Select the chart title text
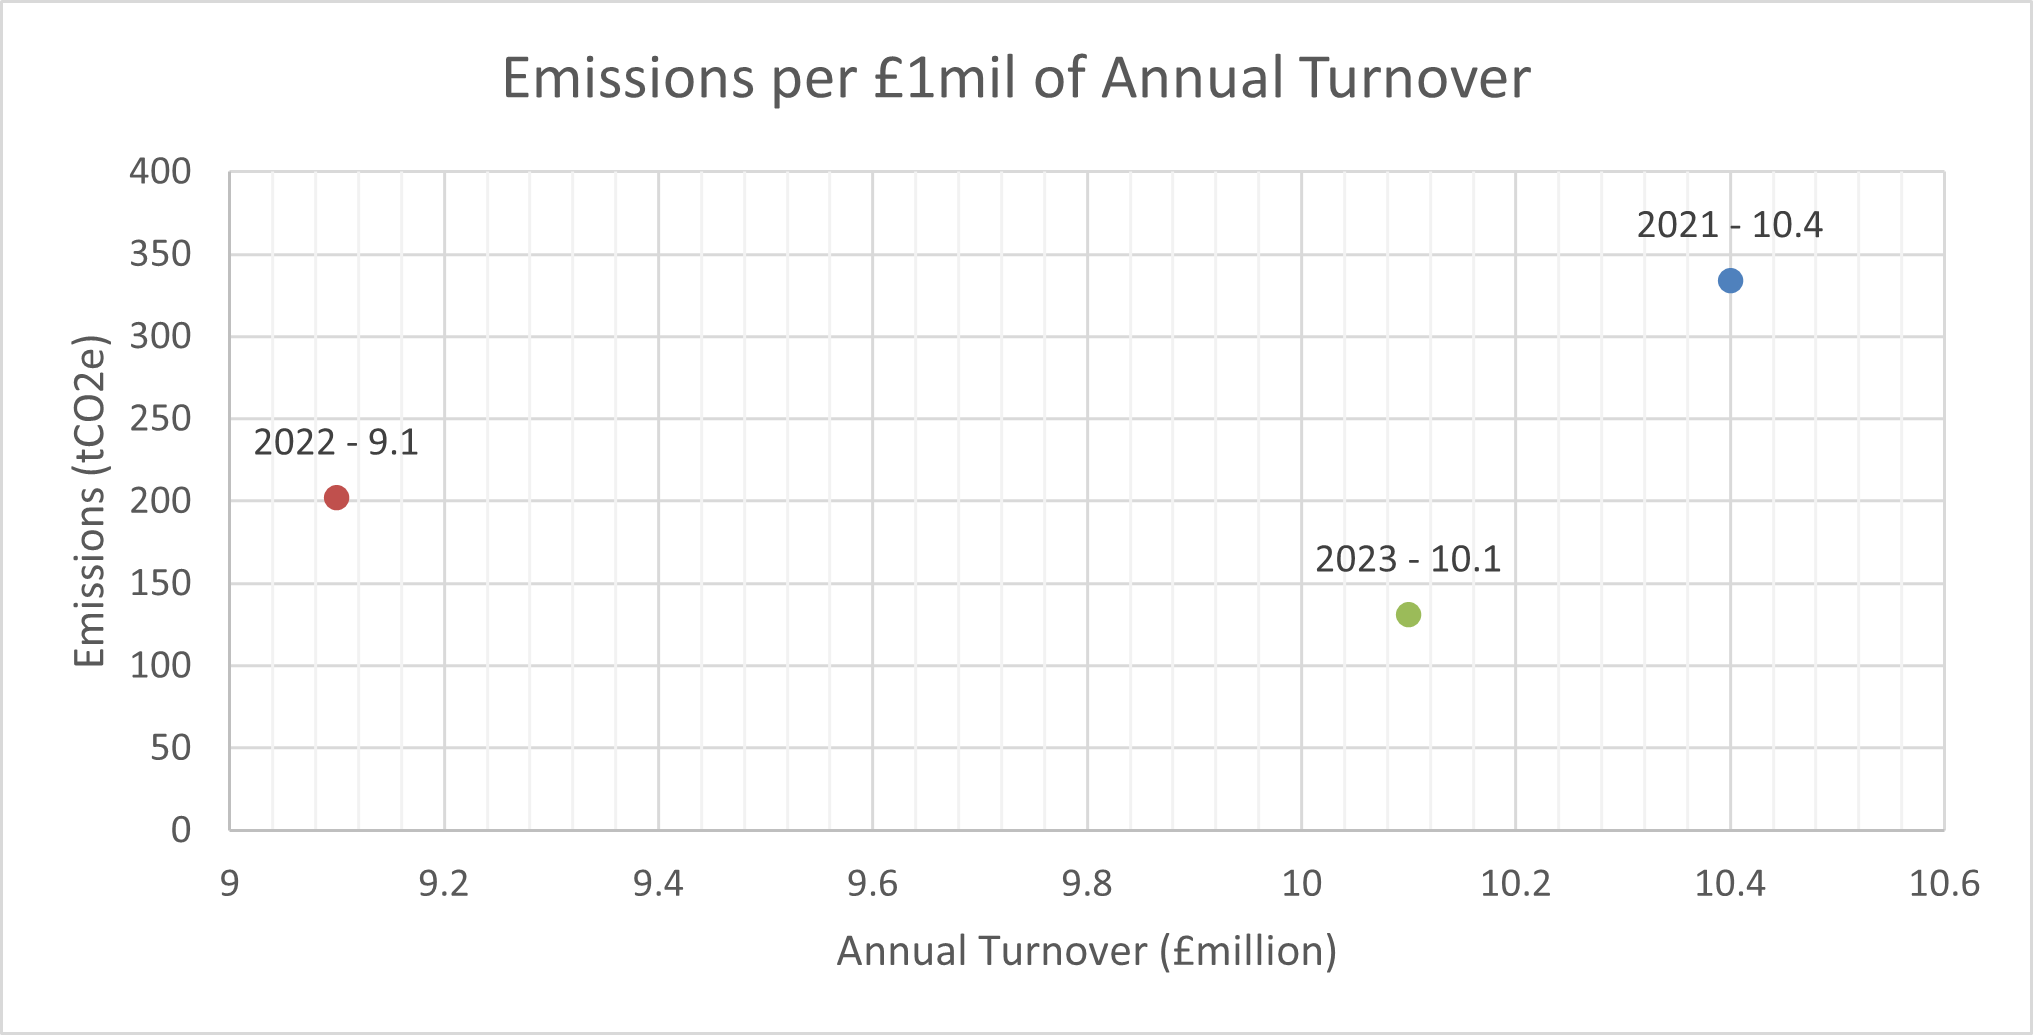The width and height of the screenshot is (2033, 1035). coord(1016,79)
